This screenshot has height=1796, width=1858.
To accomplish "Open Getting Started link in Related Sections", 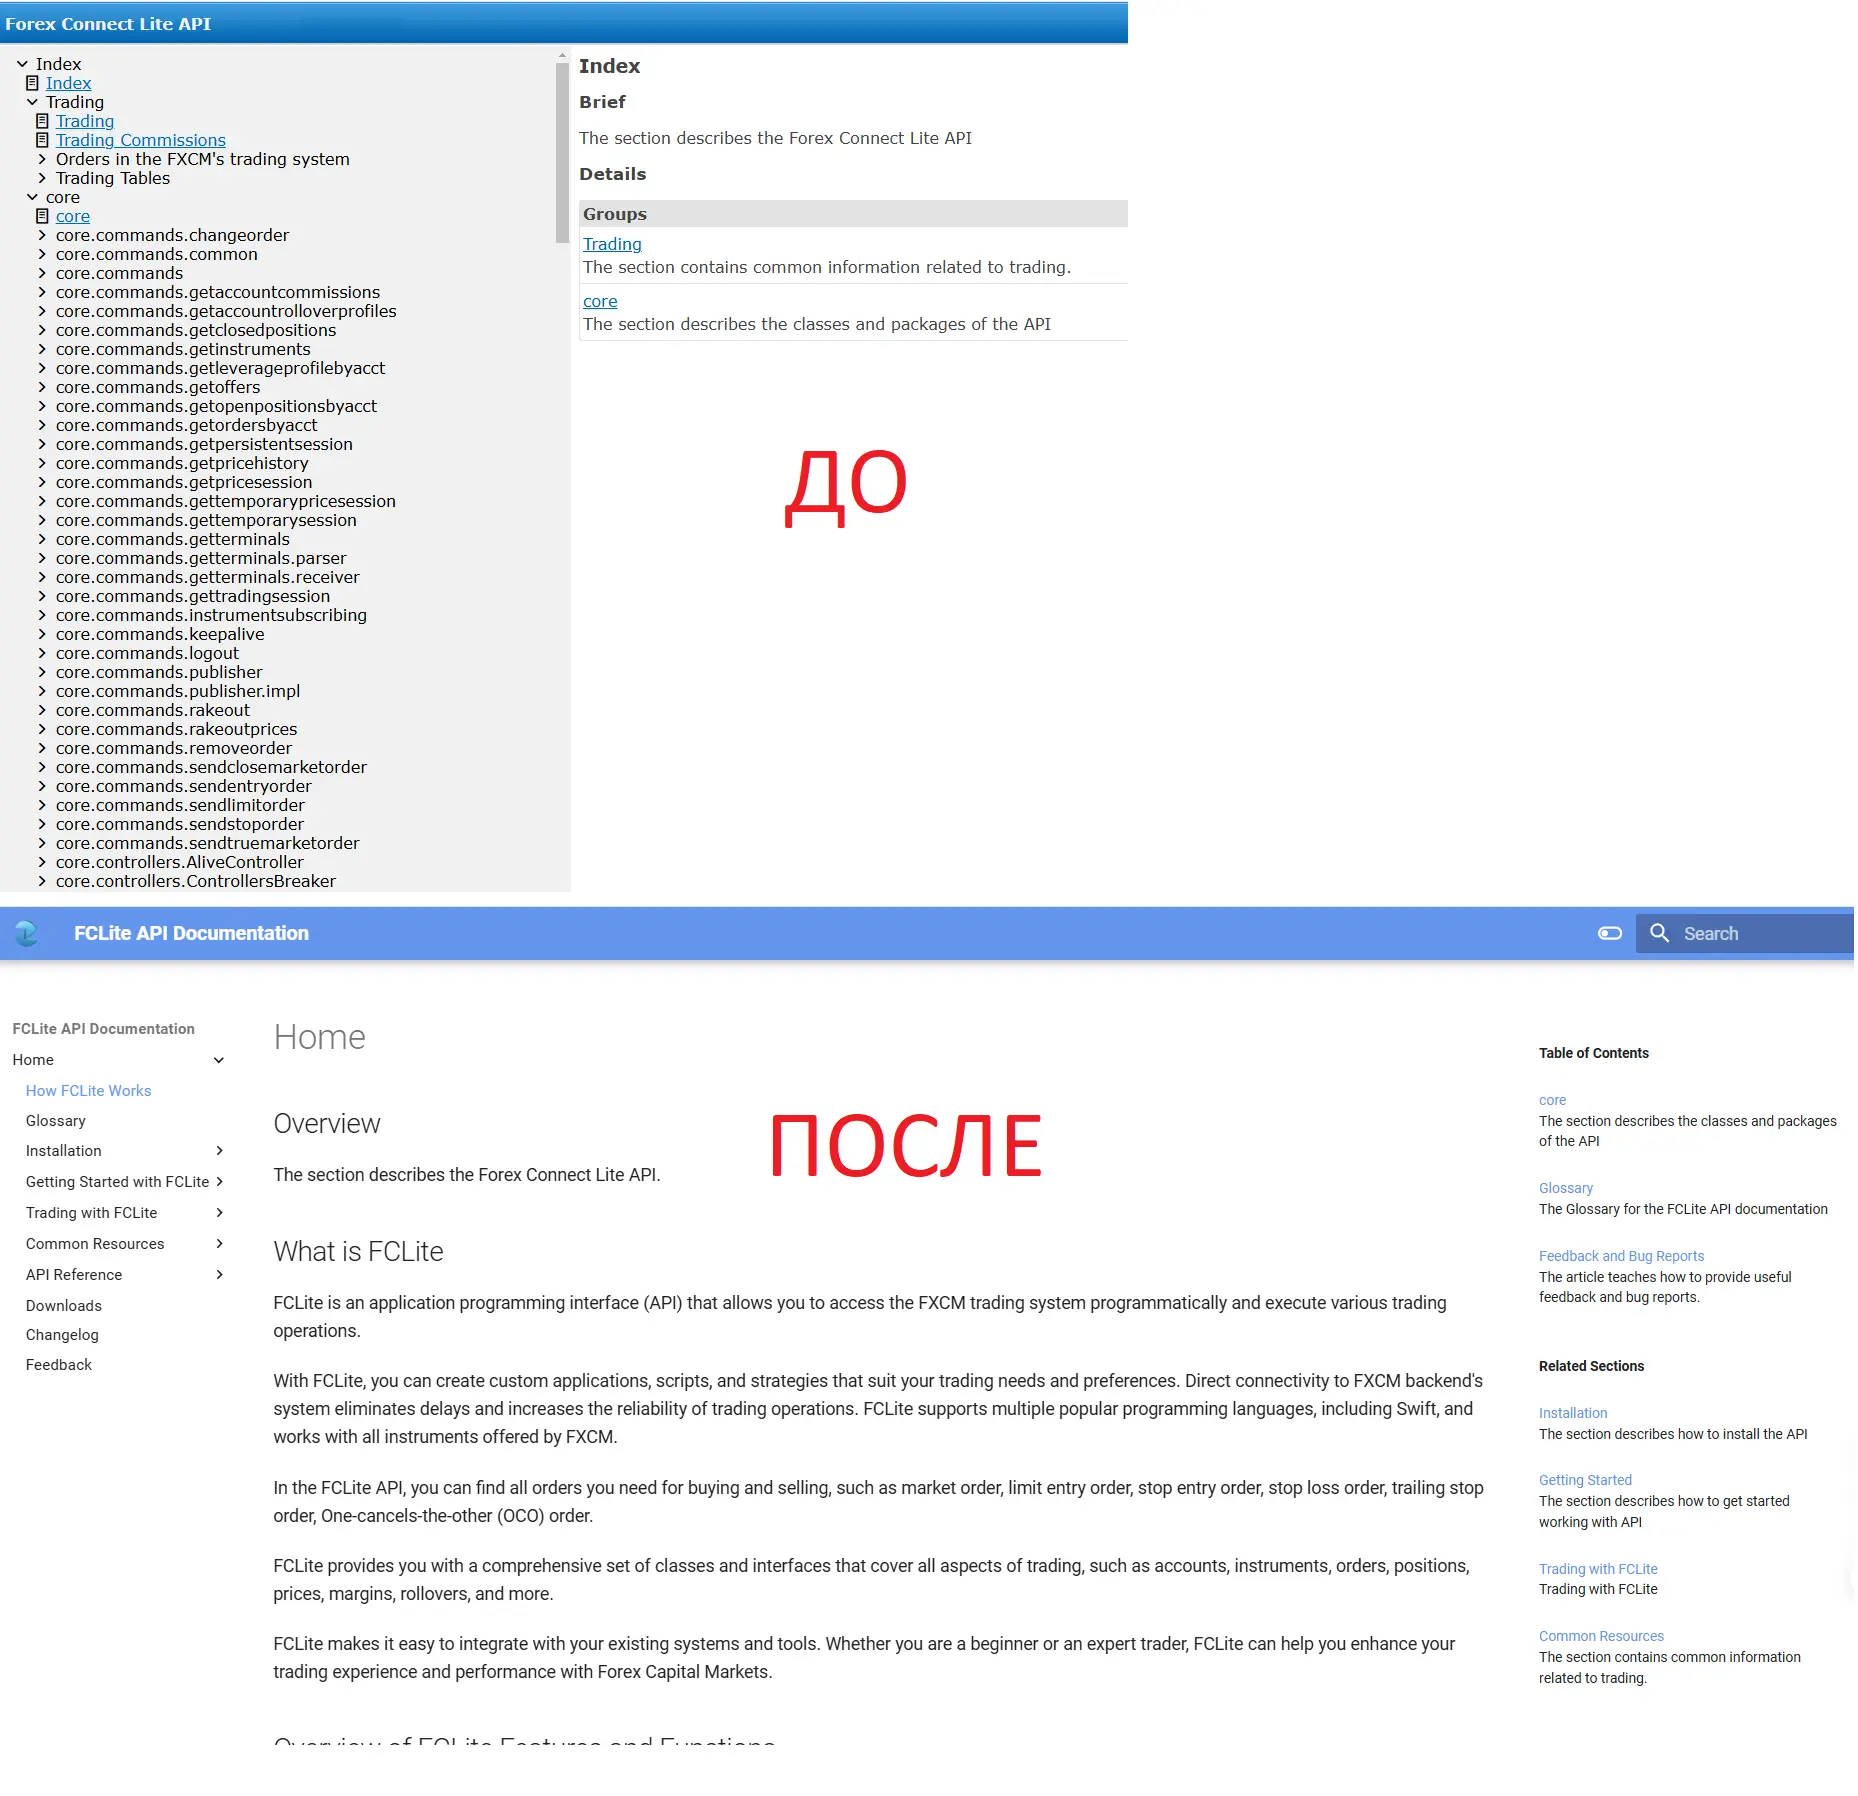I will pyautogui.click(x=1585, y=1480).
